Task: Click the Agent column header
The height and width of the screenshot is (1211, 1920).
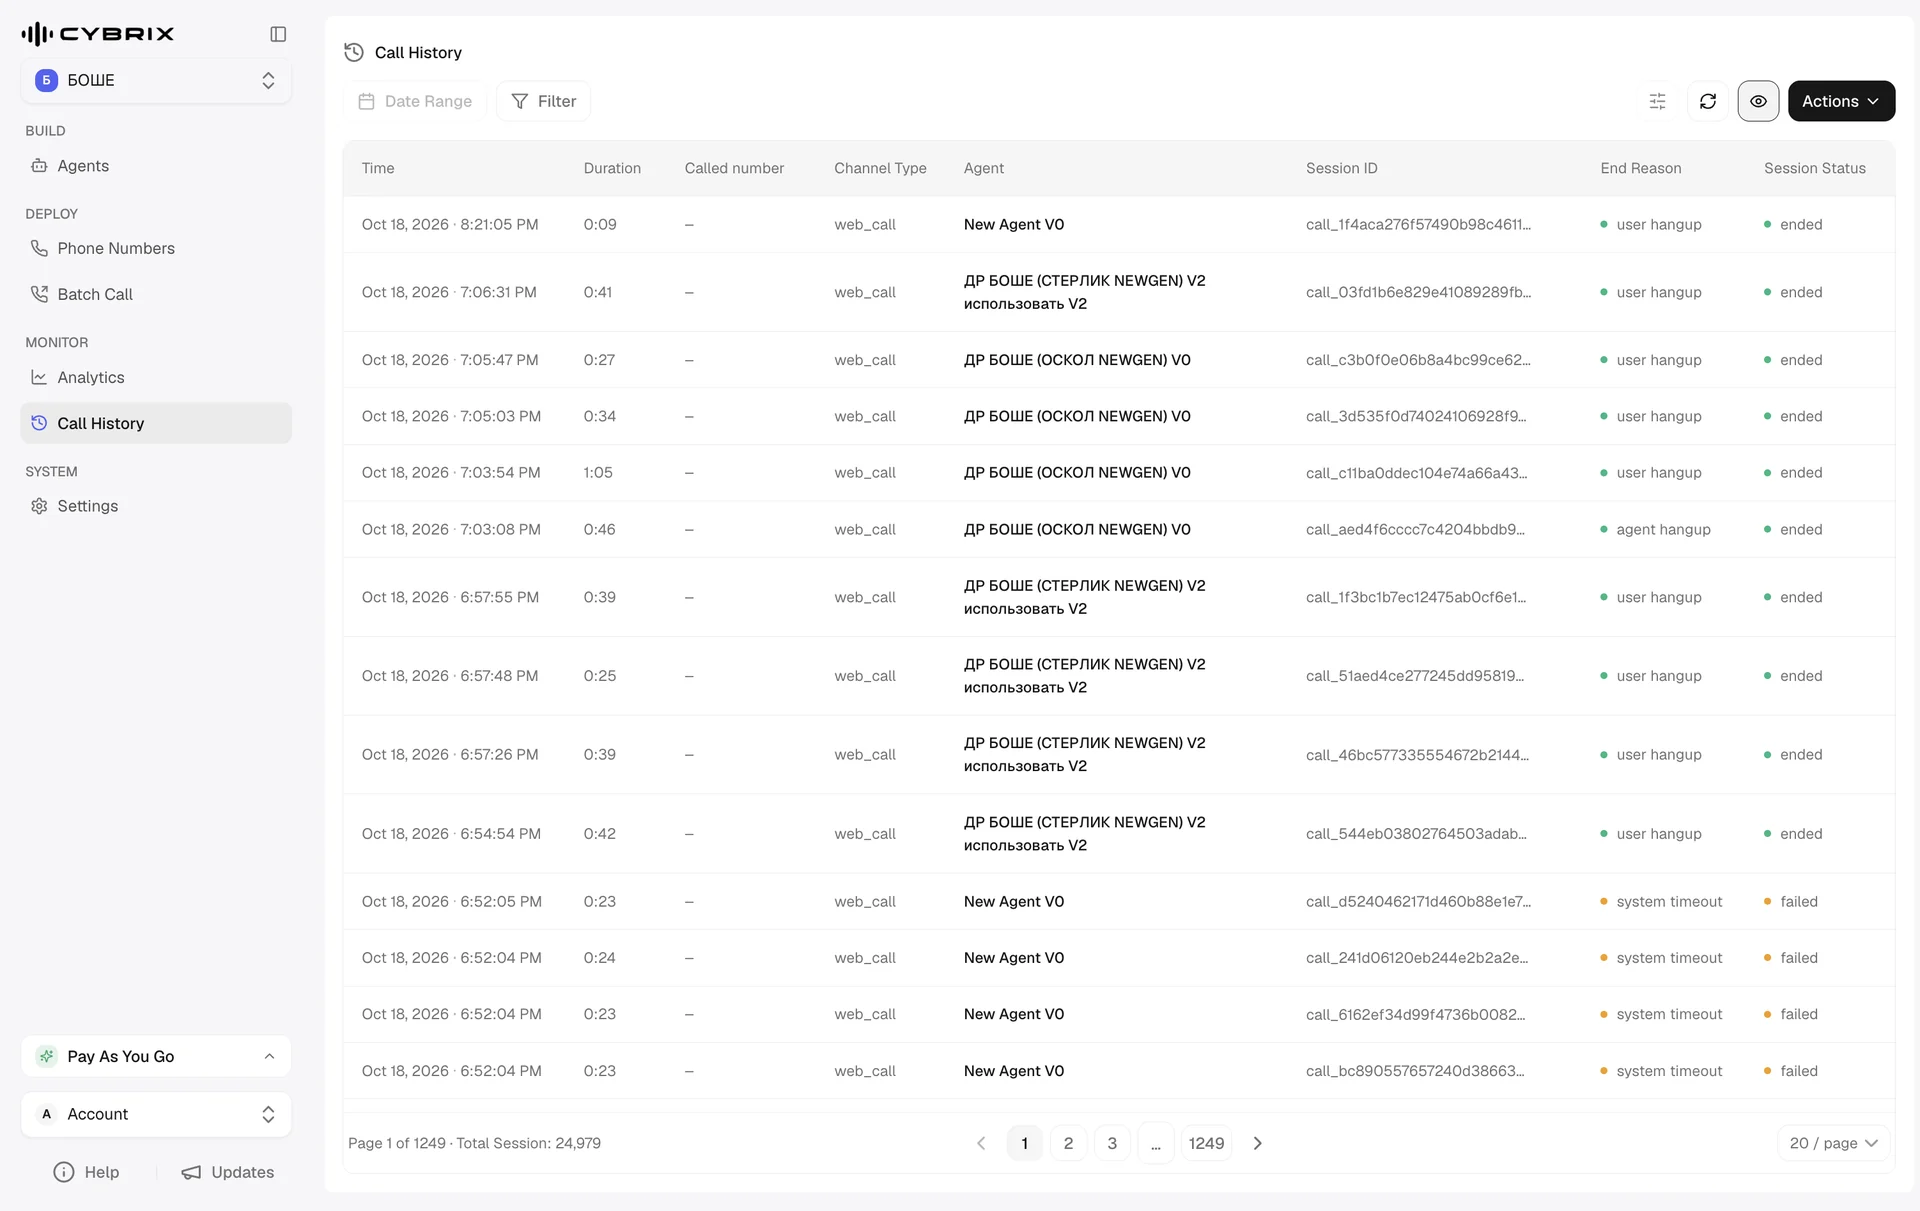Action: coord(984,168)
